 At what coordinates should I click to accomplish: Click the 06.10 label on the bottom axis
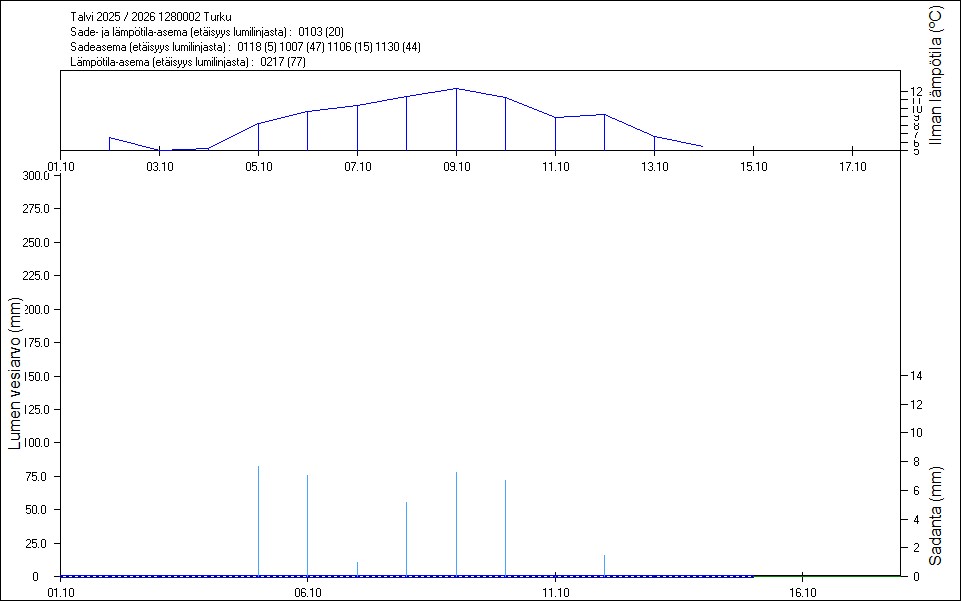[307, 592]
